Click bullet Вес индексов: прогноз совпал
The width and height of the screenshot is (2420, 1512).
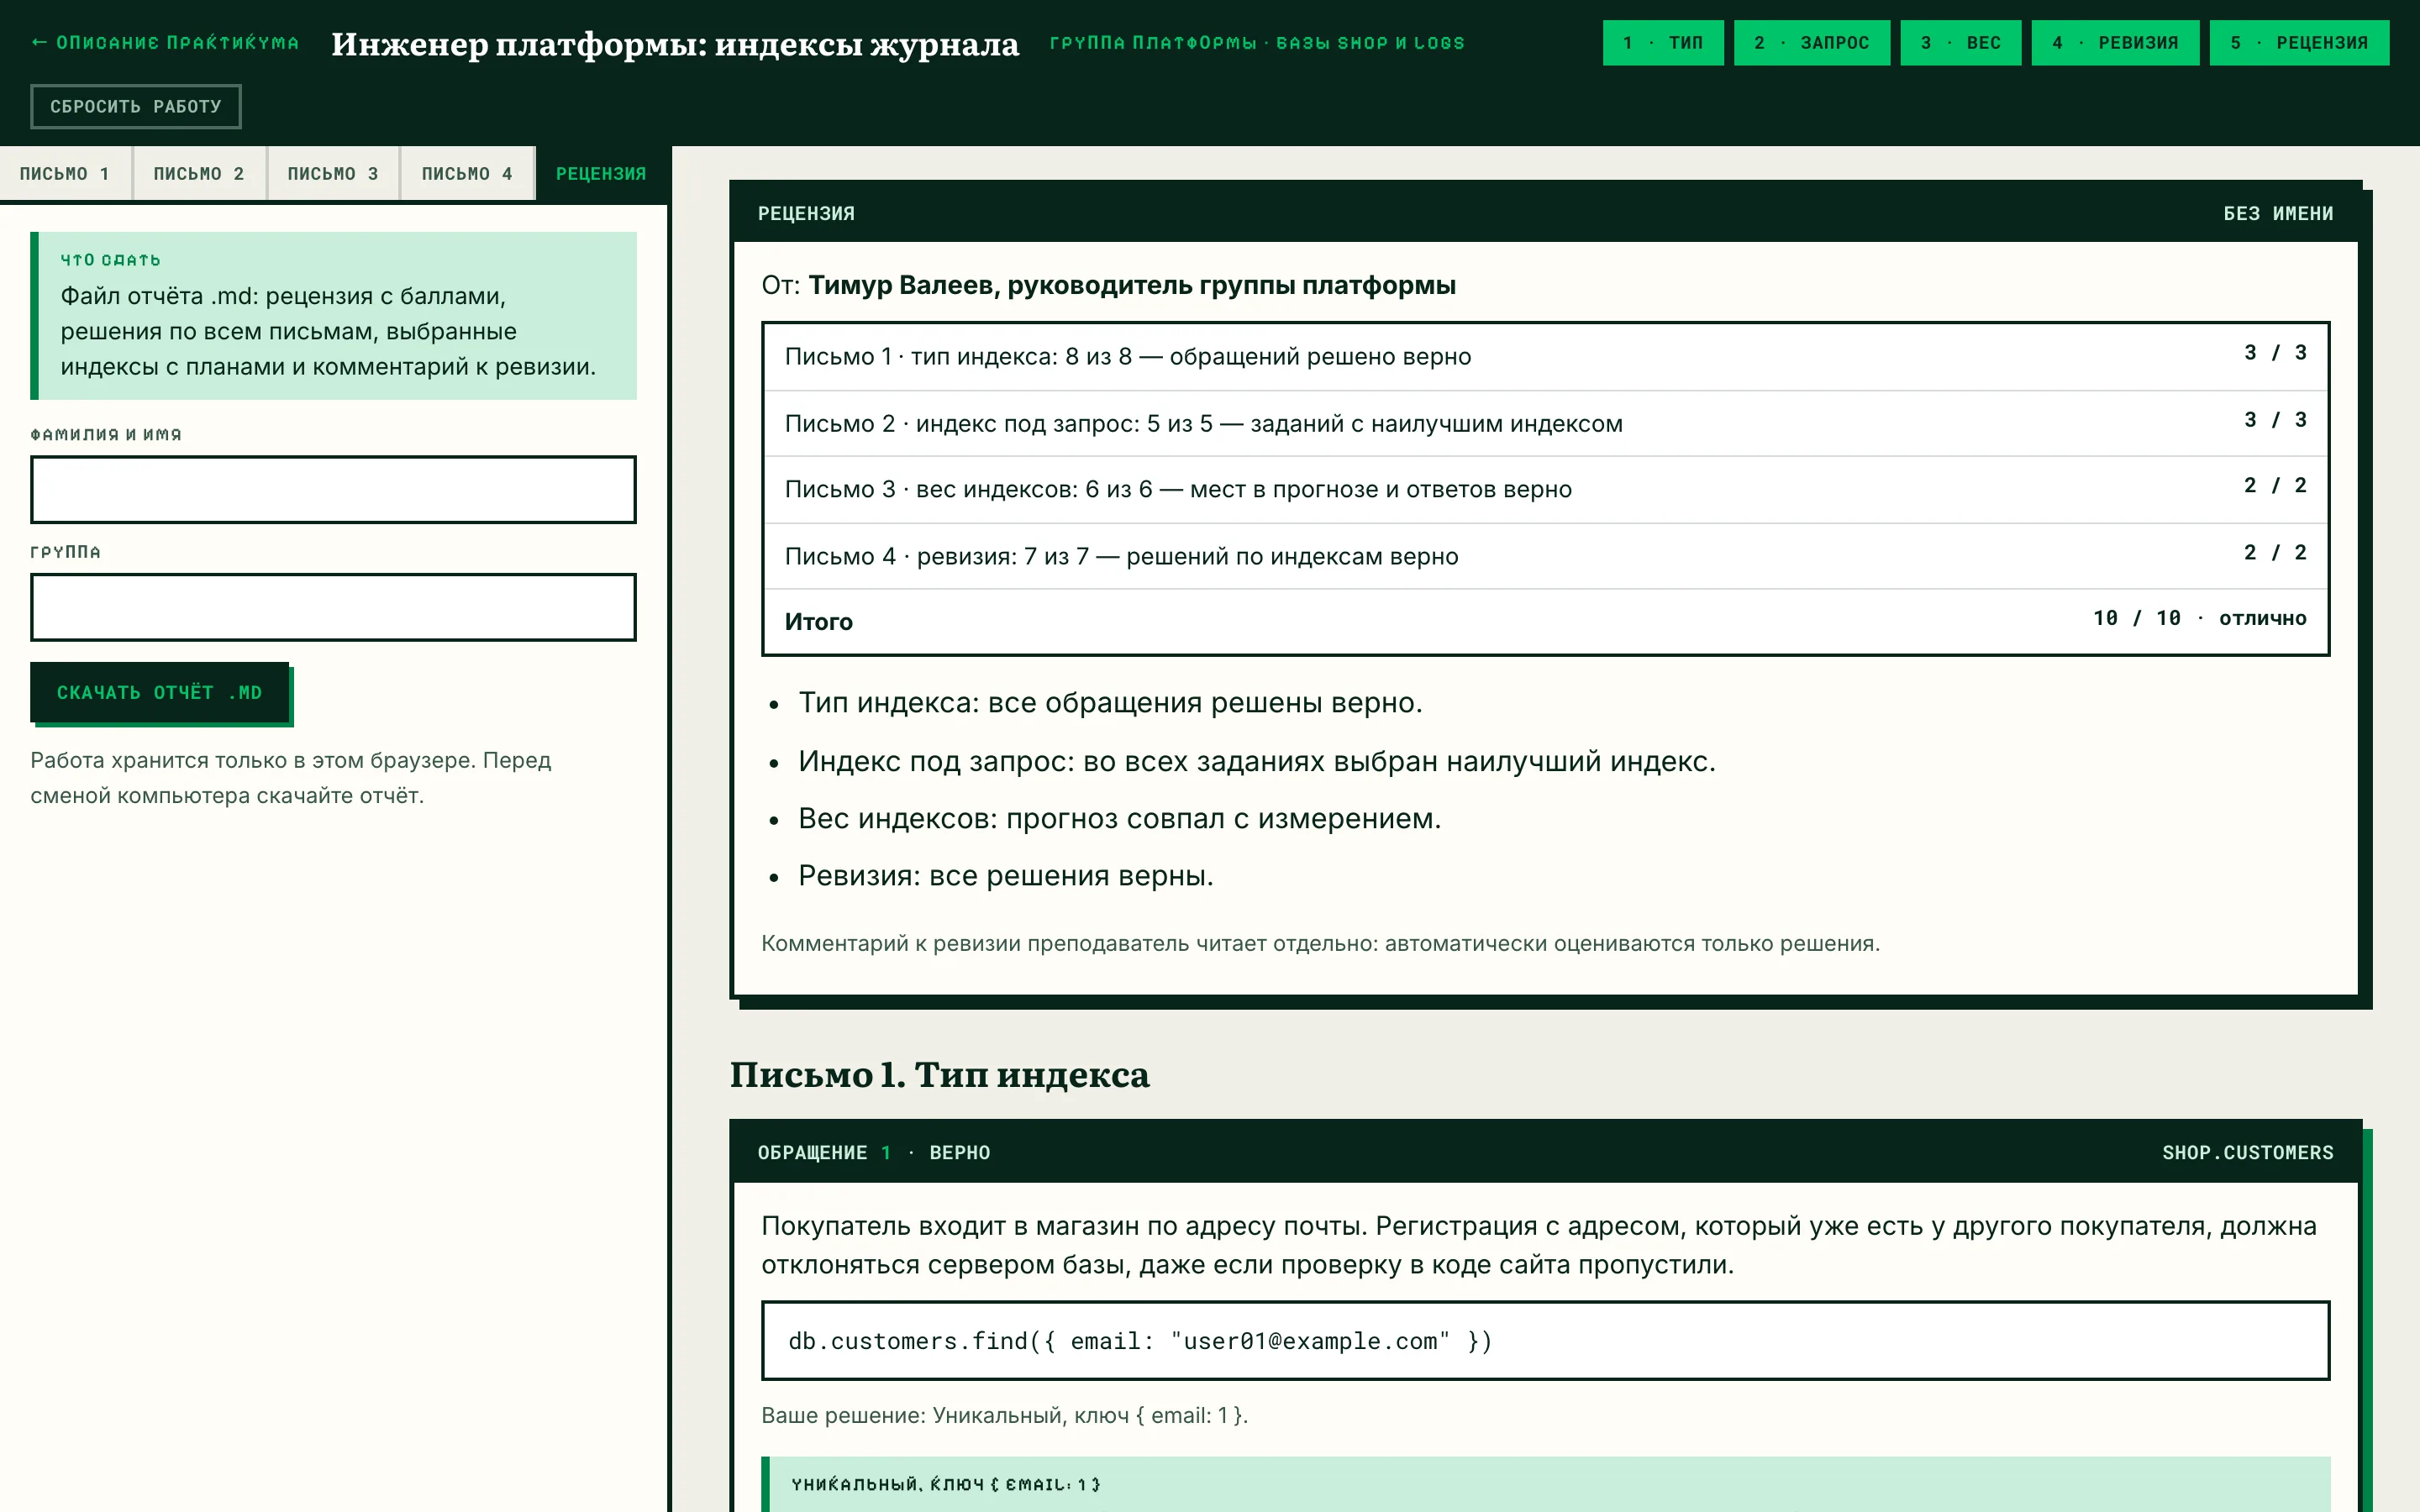pos(1119,818)
